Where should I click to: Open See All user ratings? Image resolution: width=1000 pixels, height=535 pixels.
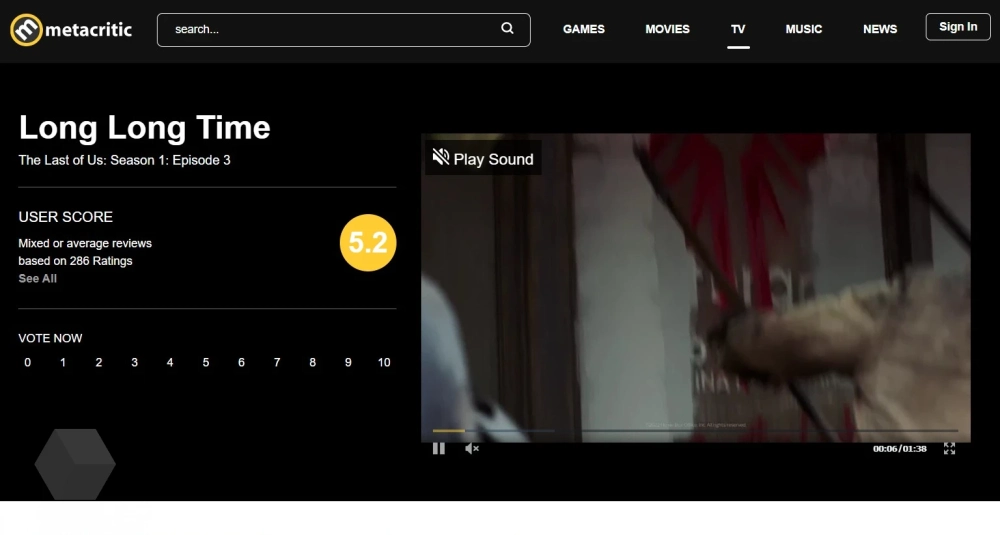click(x=38, y=278)
